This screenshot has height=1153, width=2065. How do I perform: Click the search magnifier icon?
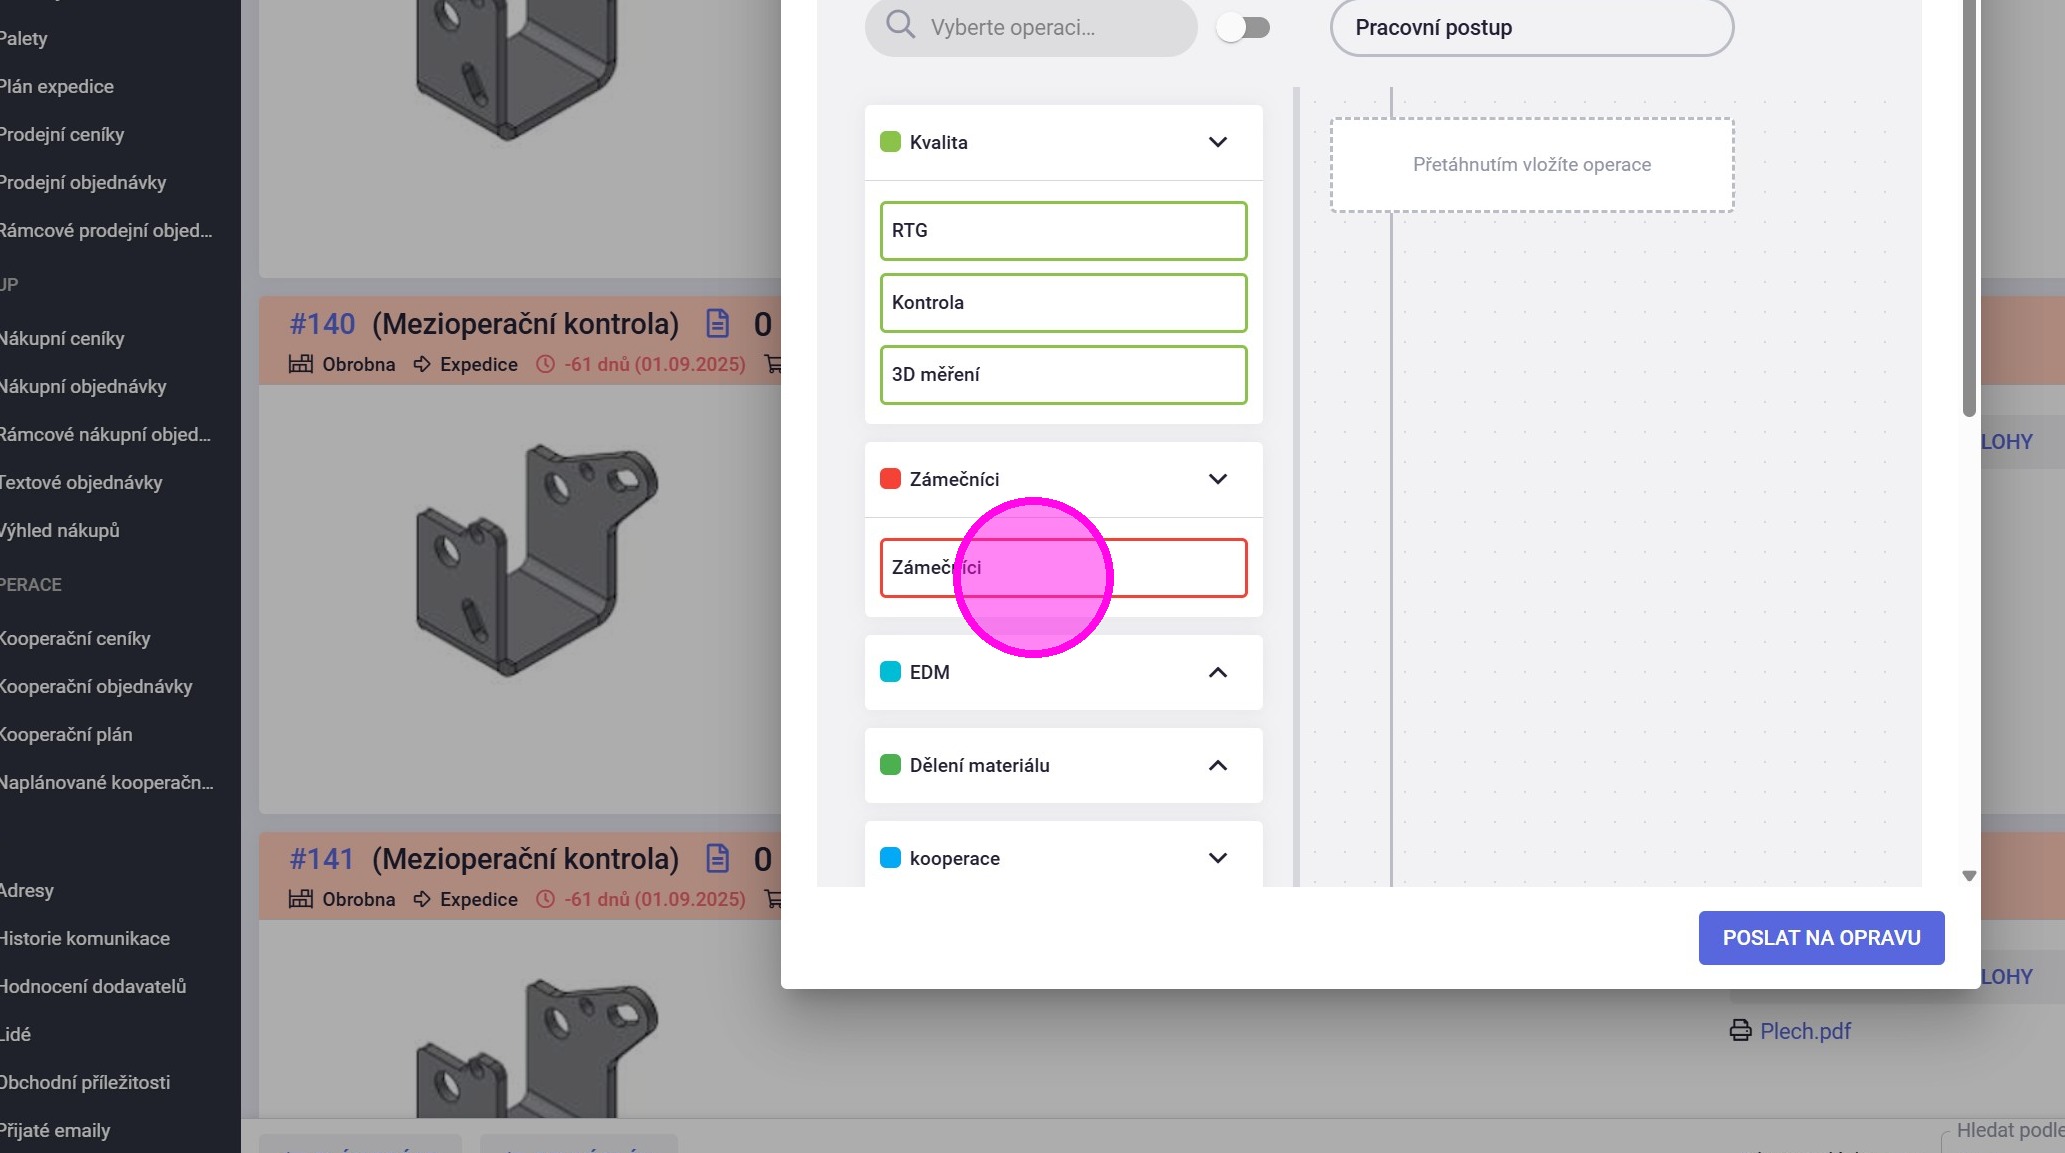pyautogui.click(x=900, y=25)
